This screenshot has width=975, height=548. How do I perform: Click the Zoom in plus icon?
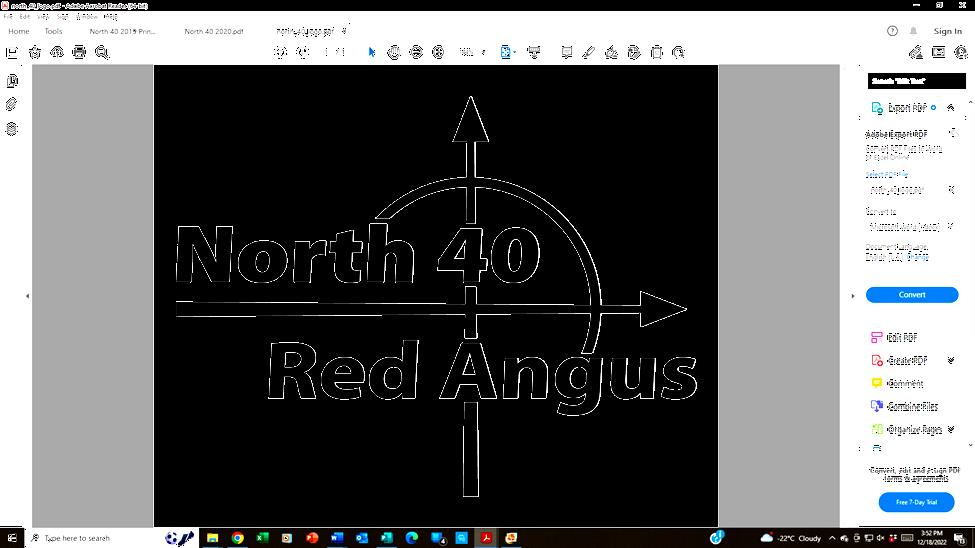(438, 52)
